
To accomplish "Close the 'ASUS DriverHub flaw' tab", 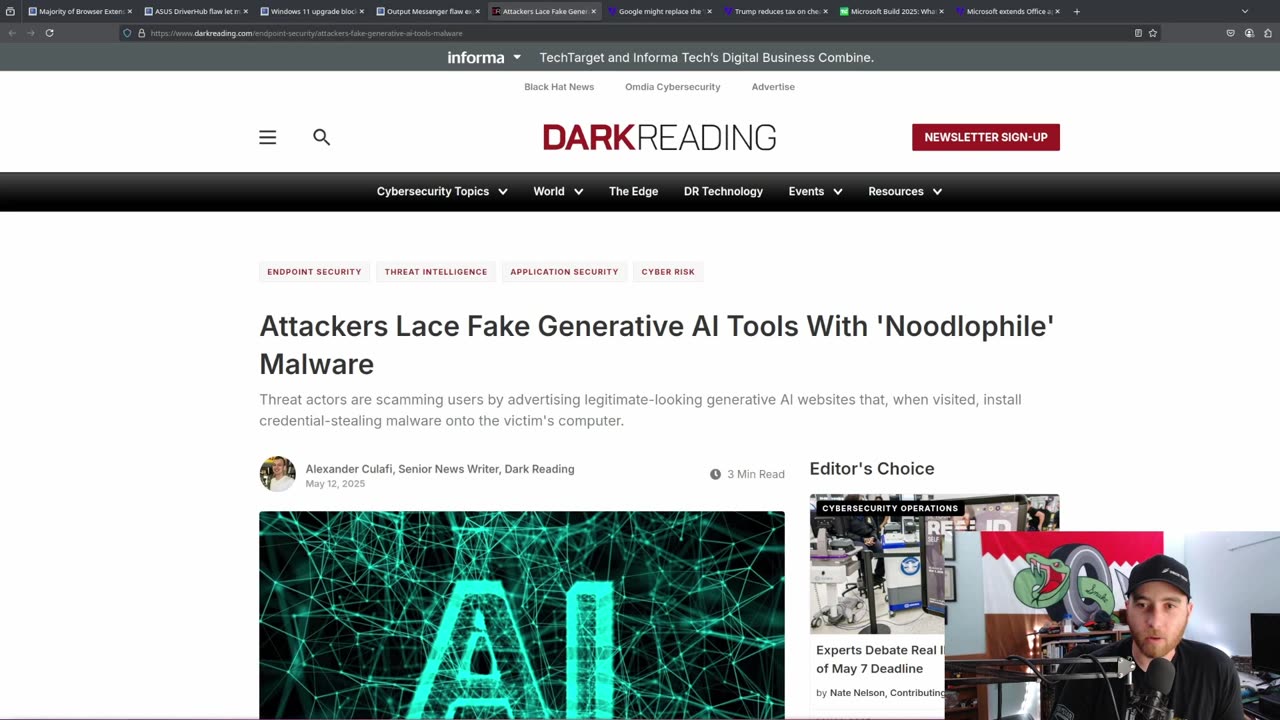I will click(245, 12).
